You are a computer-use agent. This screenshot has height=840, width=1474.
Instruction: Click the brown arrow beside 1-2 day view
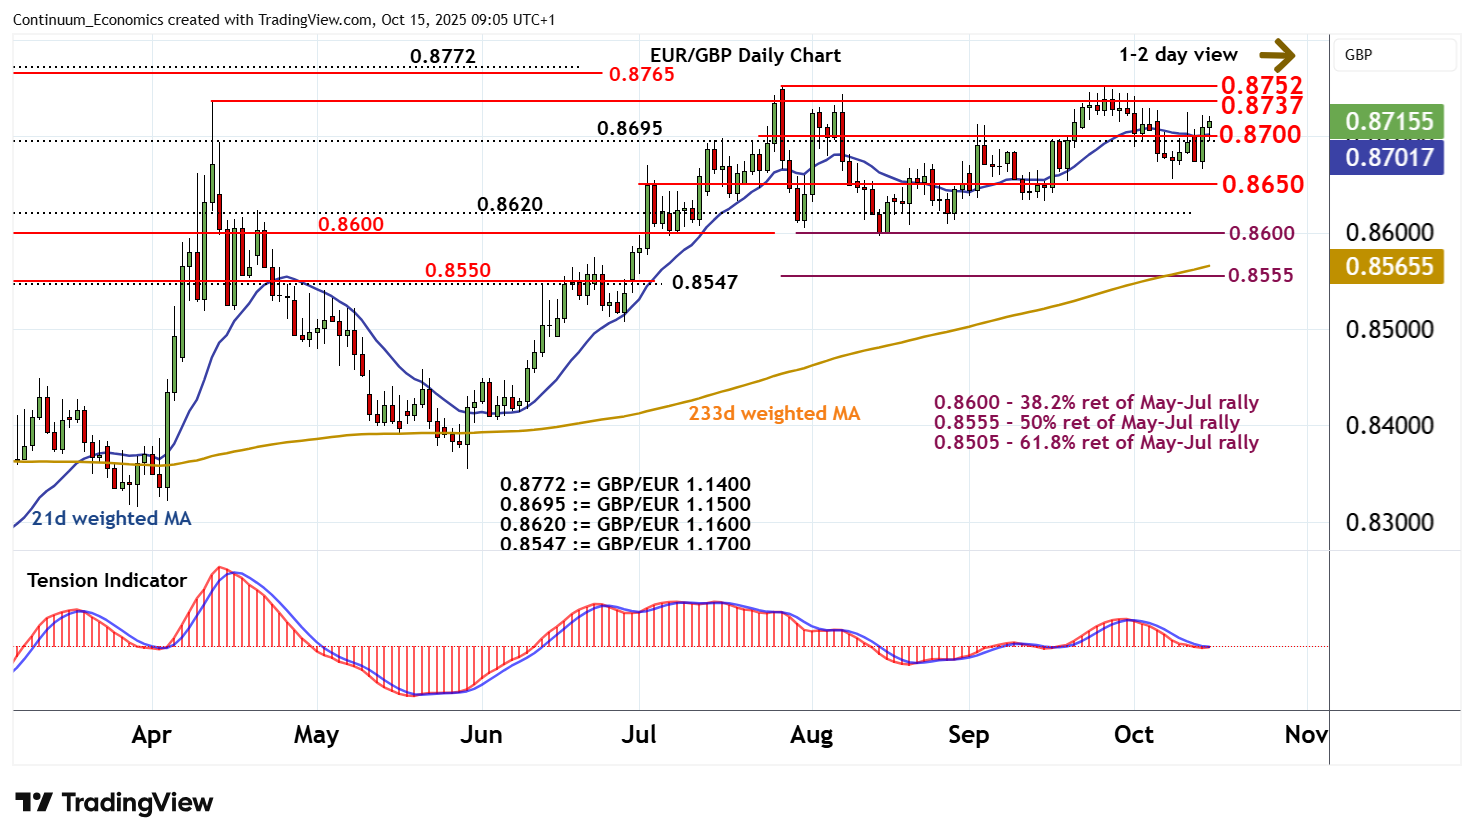1277,55
